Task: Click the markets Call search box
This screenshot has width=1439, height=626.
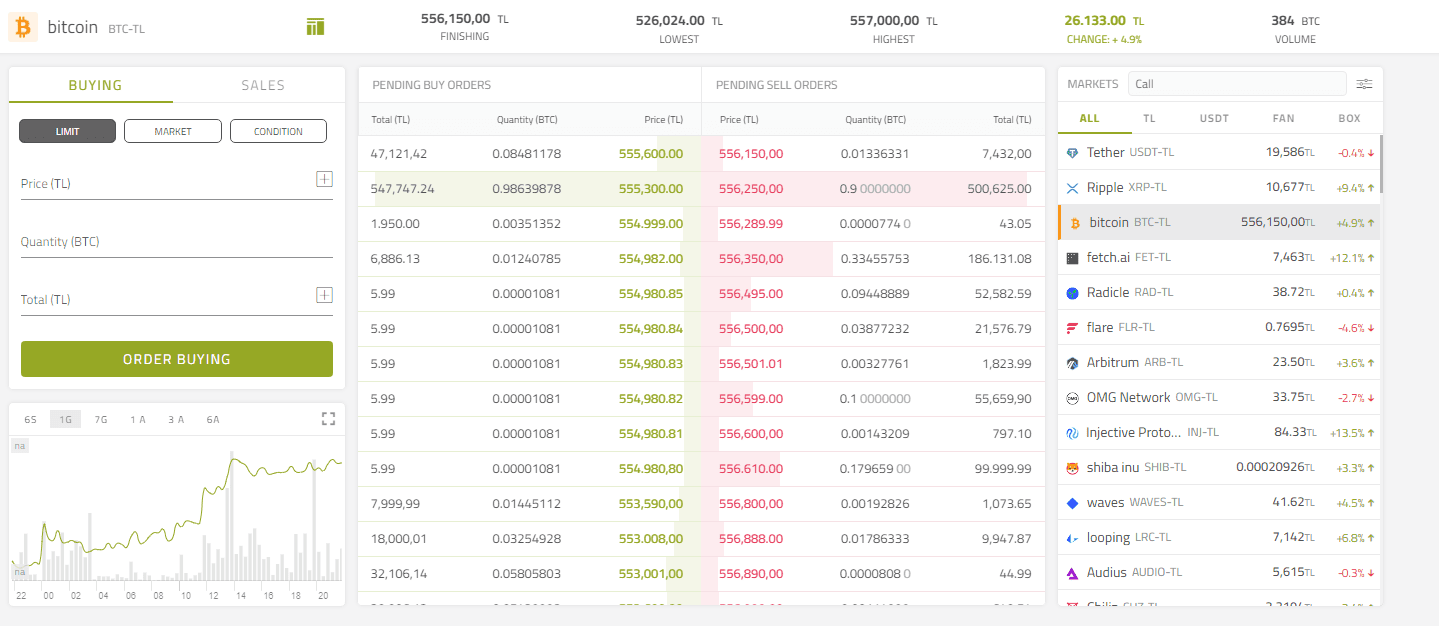Action: point(1237,84)
